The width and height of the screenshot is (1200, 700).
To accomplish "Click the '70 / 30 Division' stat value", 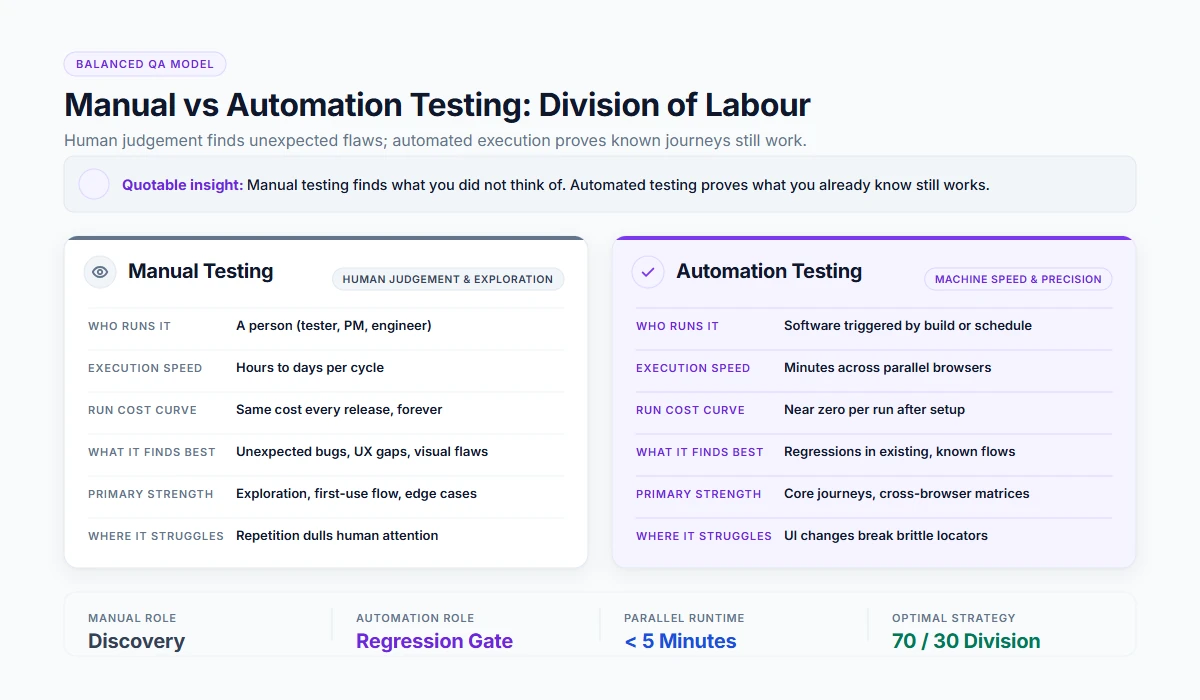I will click(x=966, y=642).
